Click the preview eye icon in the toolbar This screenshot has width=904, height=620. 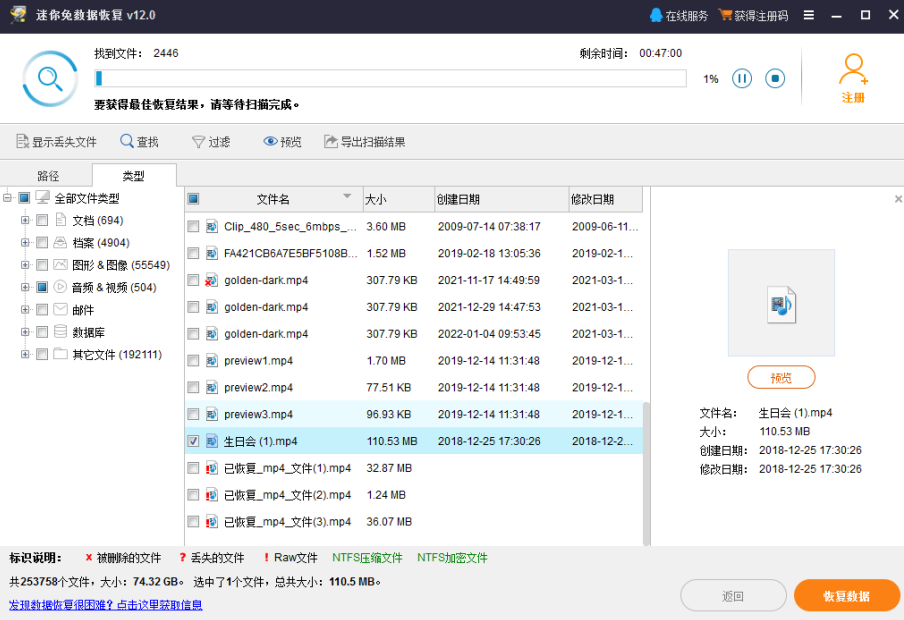[x=270, y=141]
